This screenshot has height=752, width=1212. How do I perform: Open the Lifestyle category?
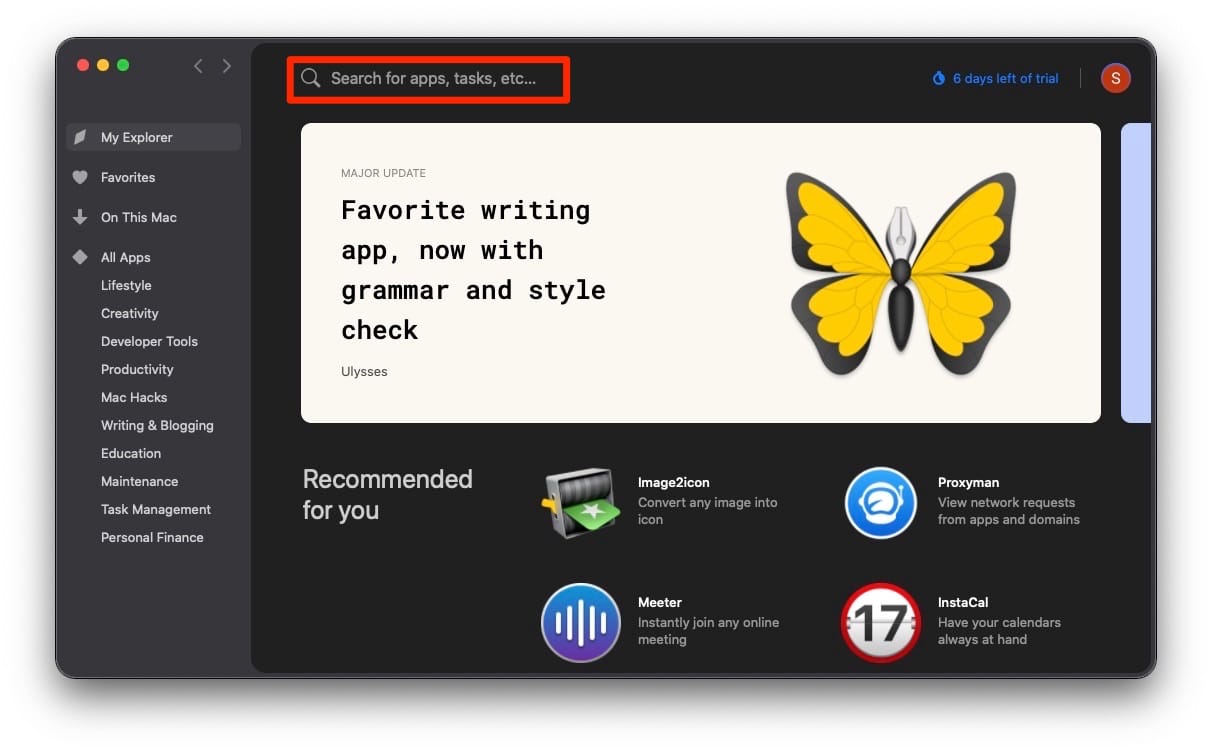pos(126,285)
